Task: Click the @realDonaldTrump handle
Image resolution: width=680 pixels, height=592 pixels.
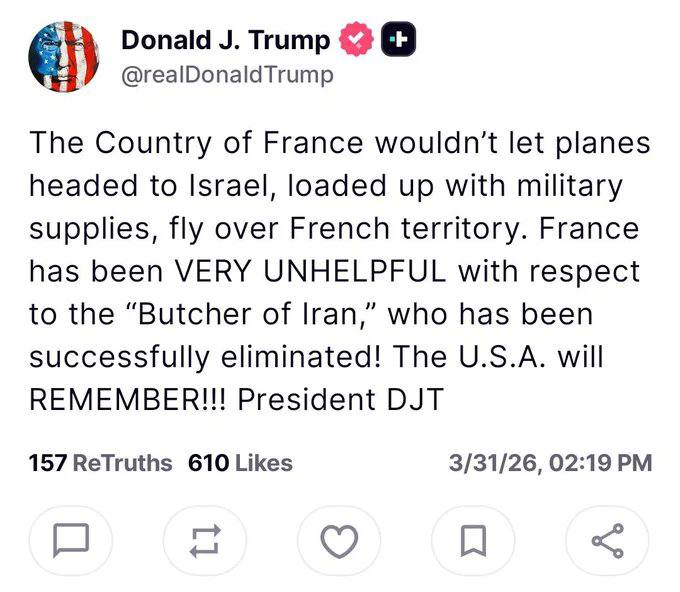Action: (x=227, y=75)
